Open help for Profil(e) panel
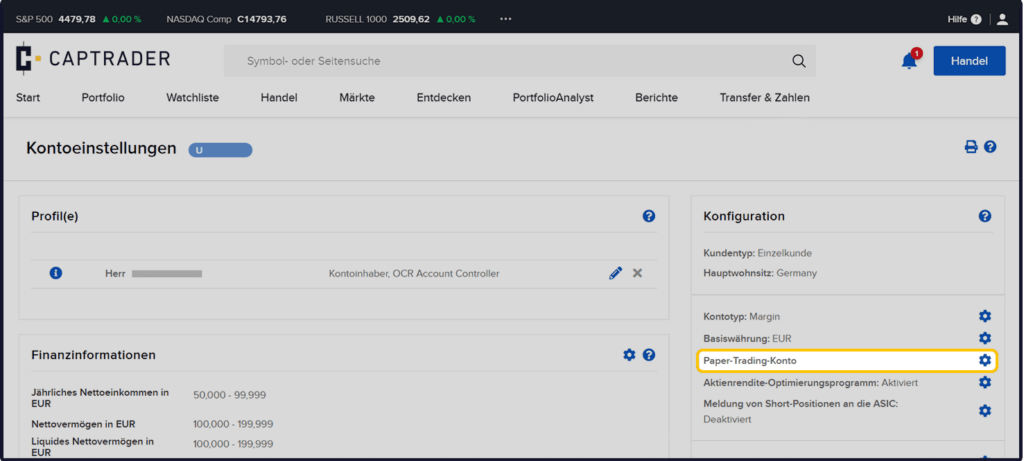Image resolution: width=1024 pixels, height=461 pixels. pos(648,215)
